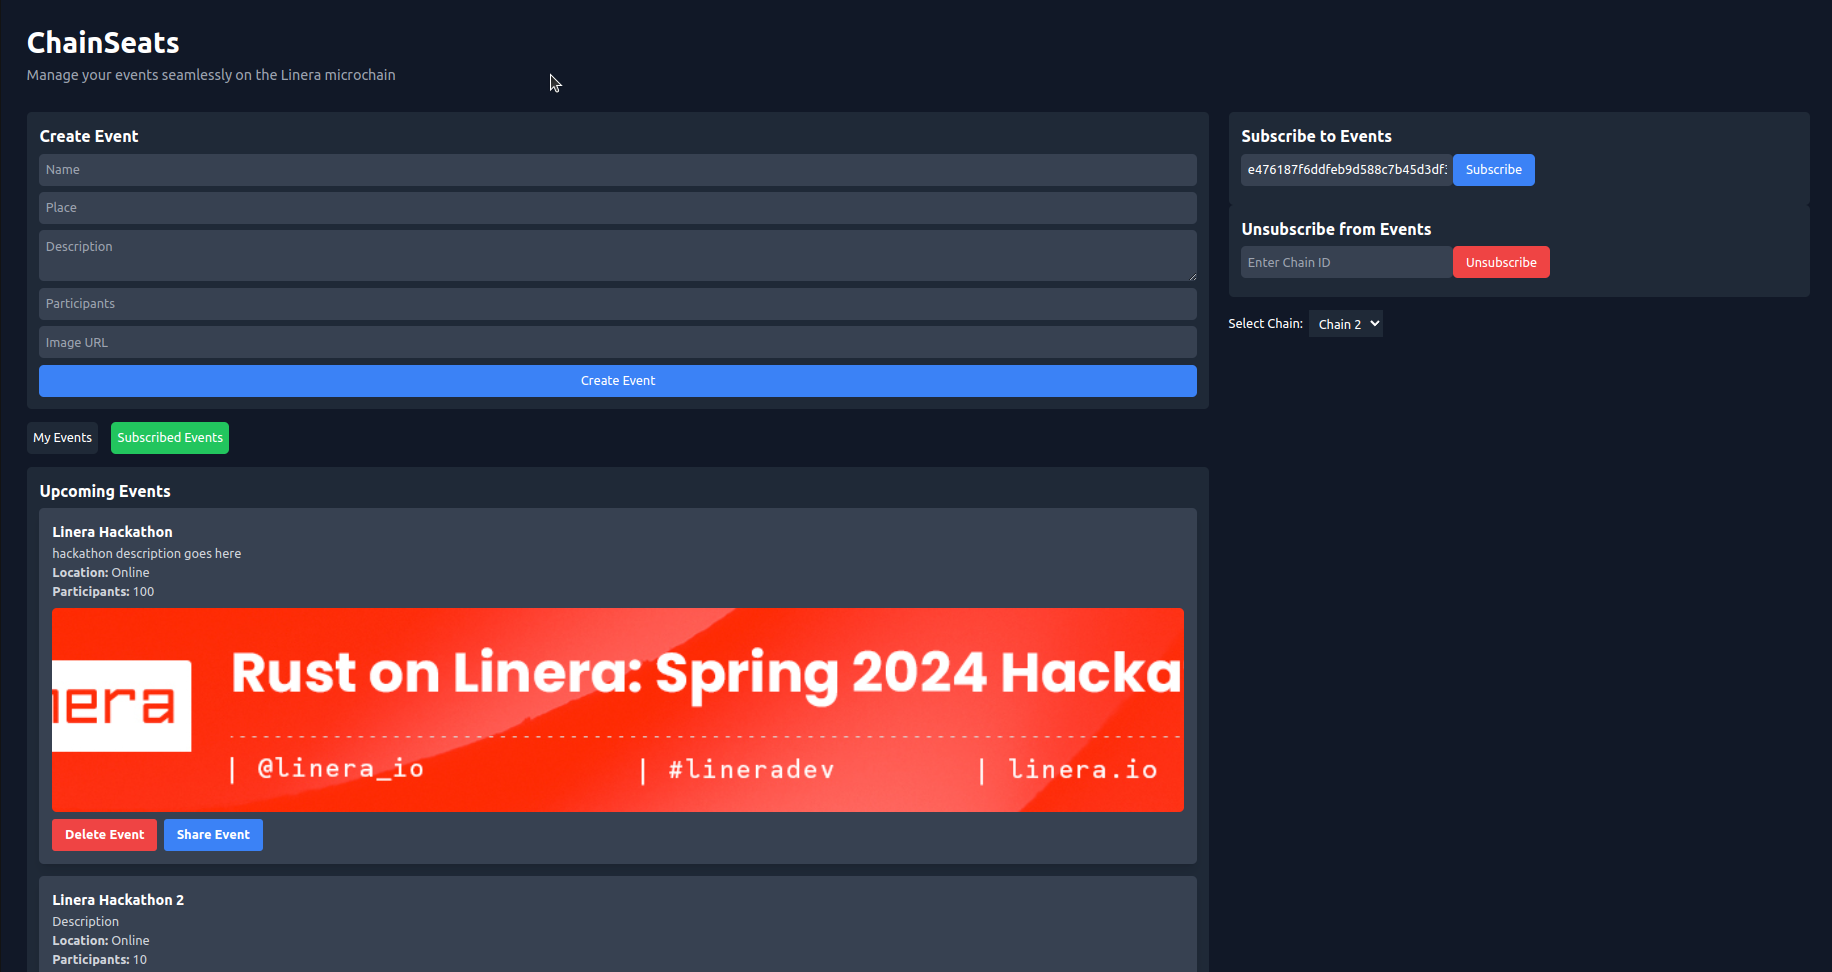Click the Linera Hackathon event title
This screenshot has height=972, width=1832.
[112, 532]
